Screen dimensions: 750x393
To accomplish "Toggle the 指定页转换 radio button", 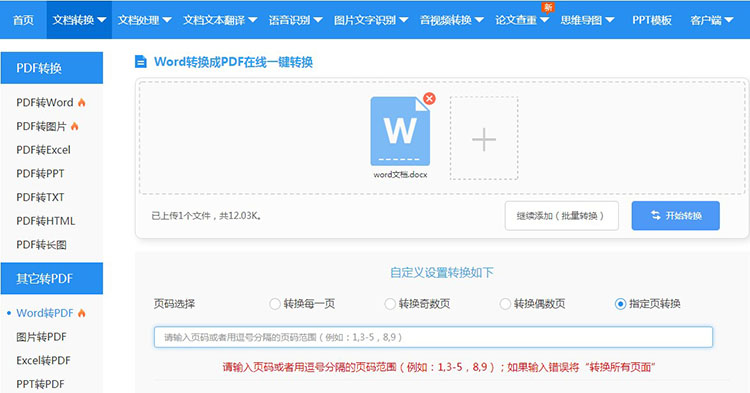I will [620, 304].
